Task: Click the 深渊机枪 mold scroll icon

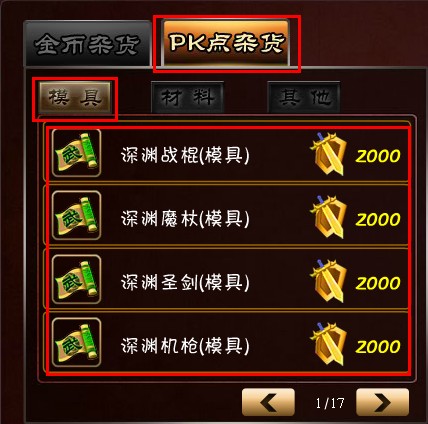Action: tap(76, 343)
